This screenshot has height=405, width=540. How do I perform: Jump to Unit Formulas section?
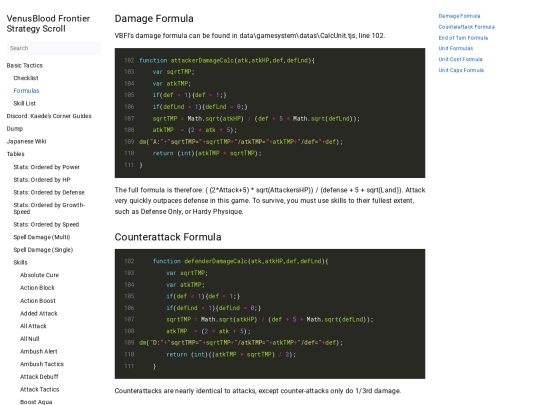456,49
